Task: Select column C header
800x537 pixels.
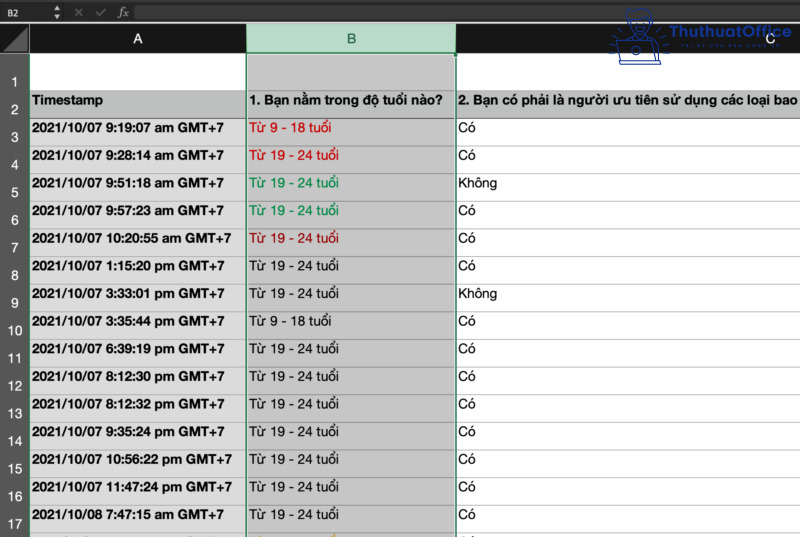Action: click(x=628, y=39)
